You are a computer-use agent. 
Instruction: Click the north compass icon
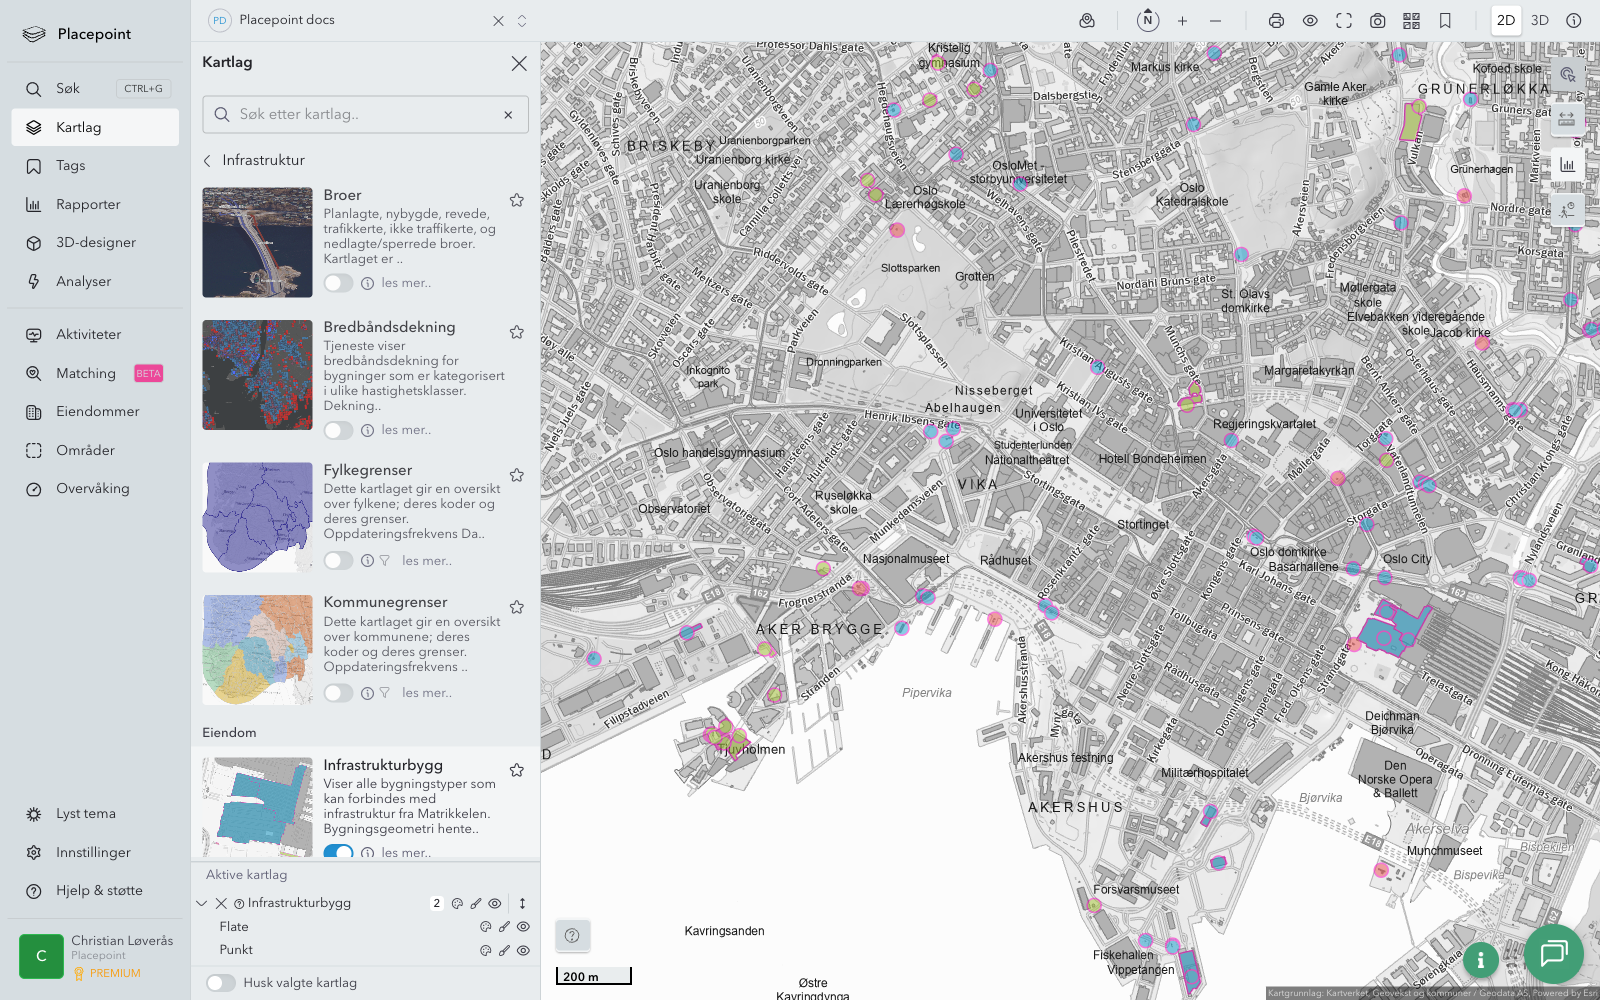1148,20
